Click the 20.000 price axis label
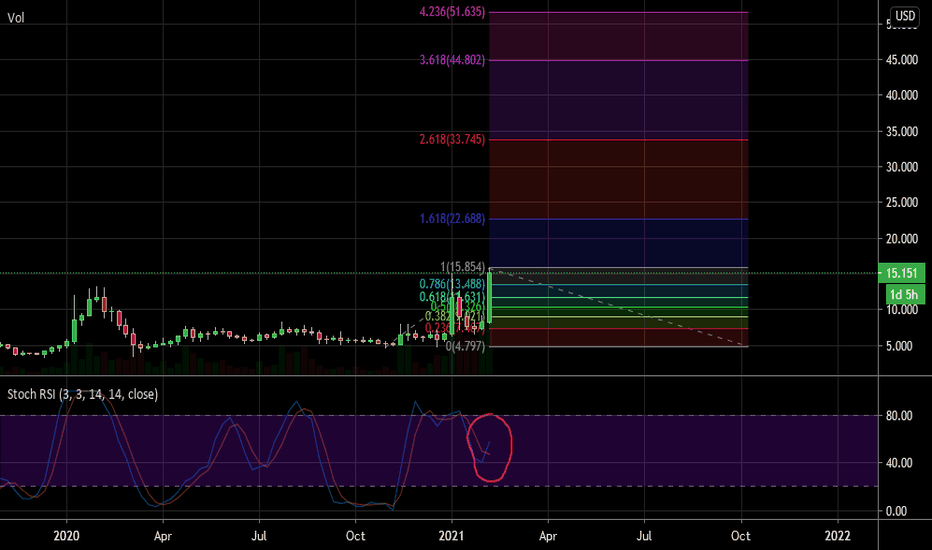 [902, 238]
